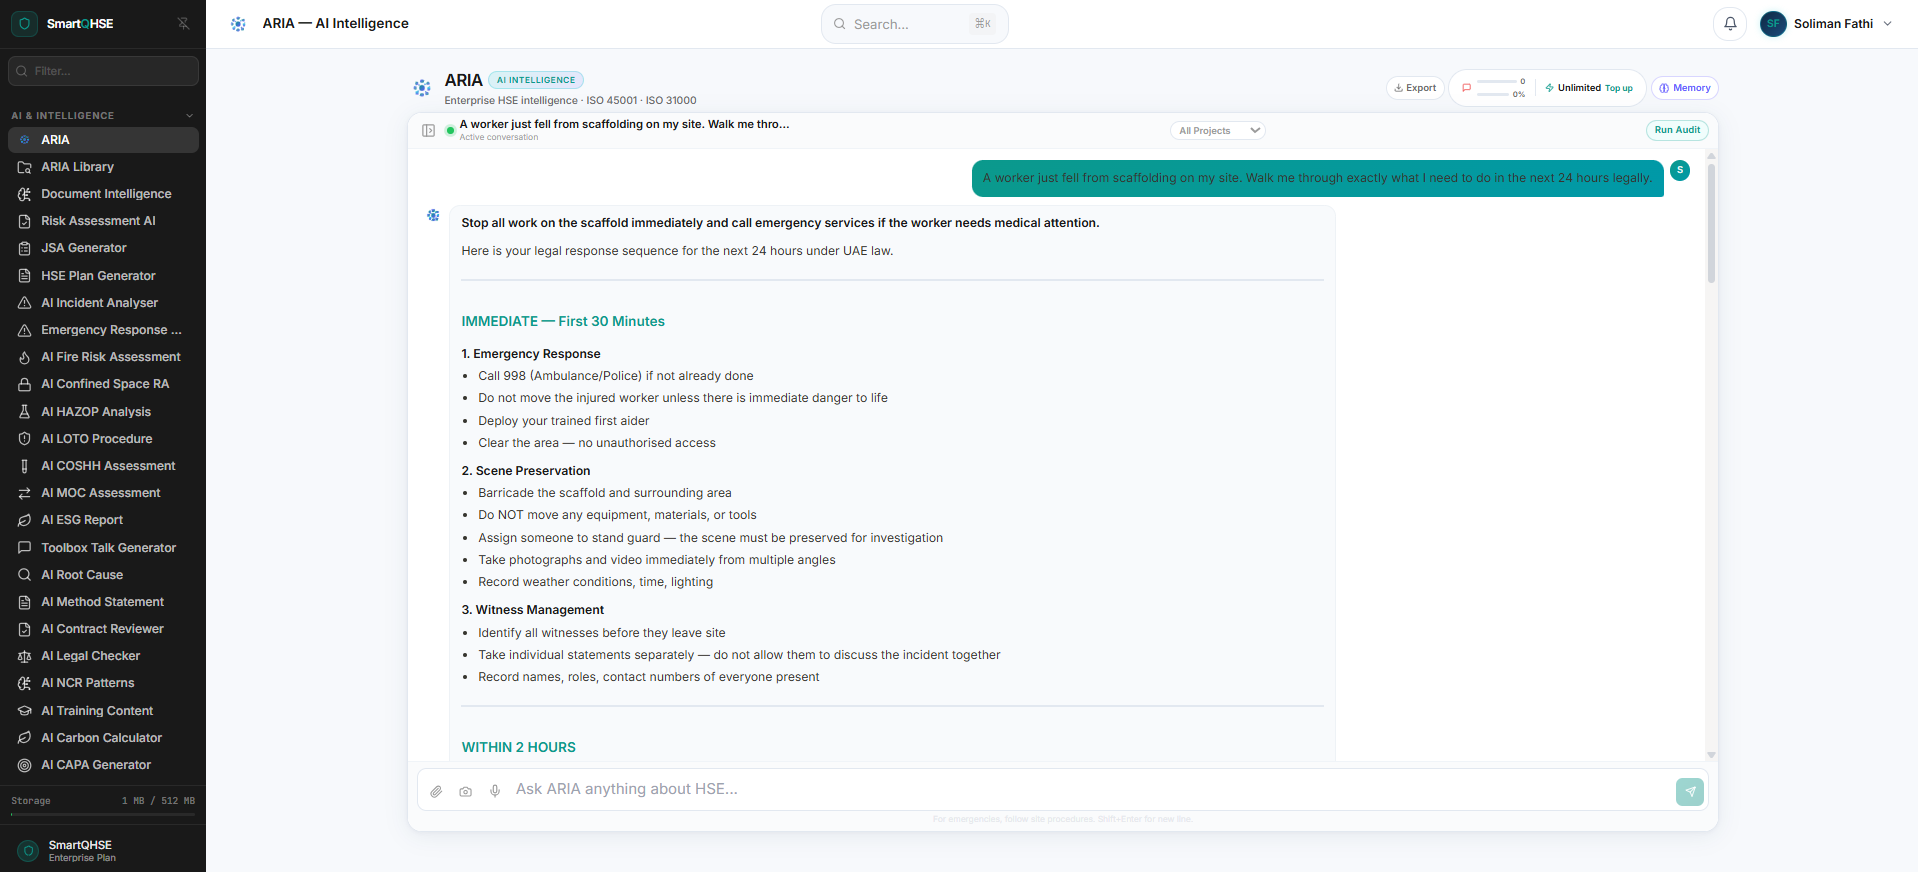Viewport: 1918px width, 872px height.
Task: Click the flag icon beside usage meter
Action: (1466, 88)
